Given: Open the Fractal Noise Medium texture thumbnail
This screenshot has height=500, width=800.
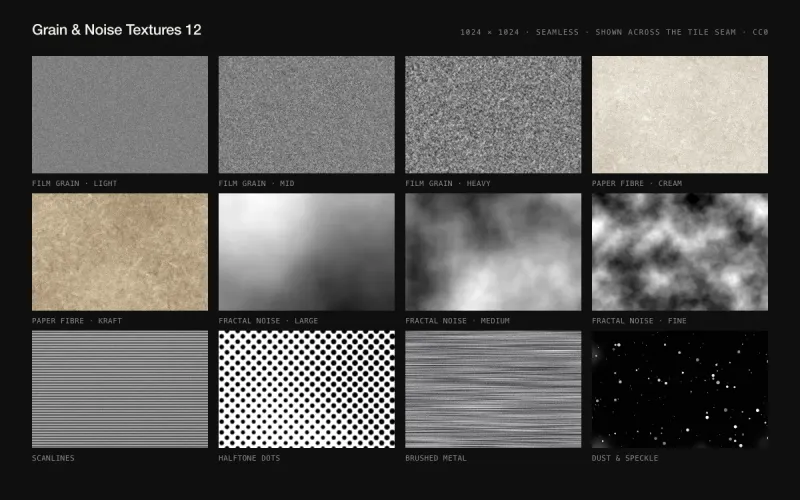Looking at the screenshot, I should 493,252.
